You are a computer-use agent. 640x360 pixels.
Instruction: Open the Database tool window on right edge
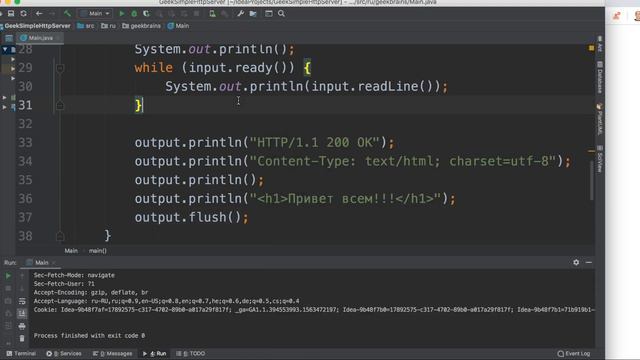coord(600,77)
